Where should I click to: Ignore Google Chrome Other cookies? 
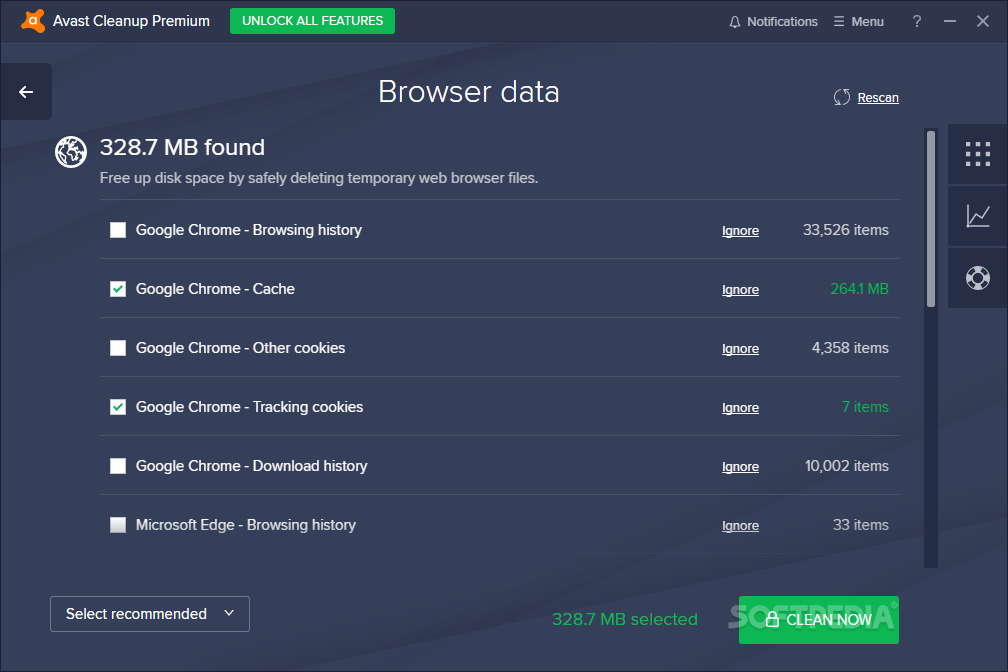pos(740,349)
